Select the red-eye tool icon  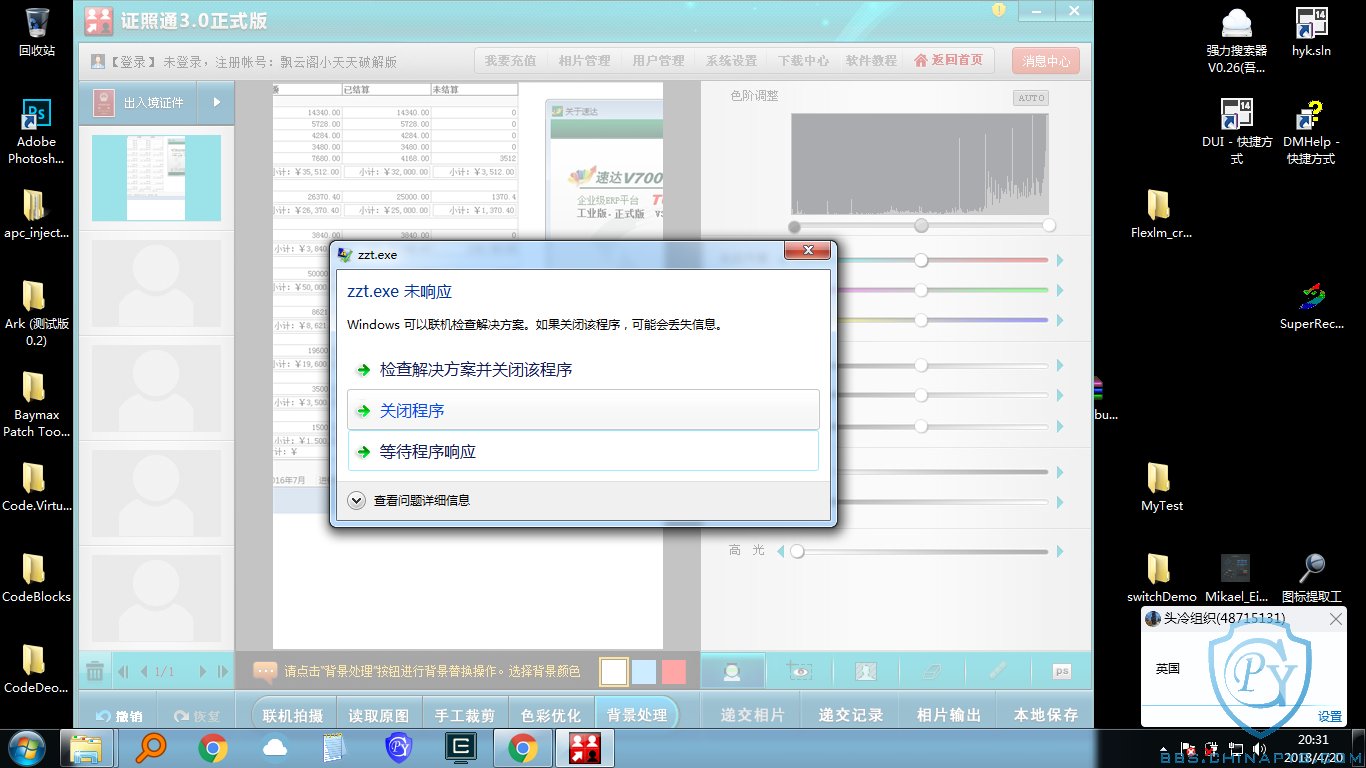point(799,672)
